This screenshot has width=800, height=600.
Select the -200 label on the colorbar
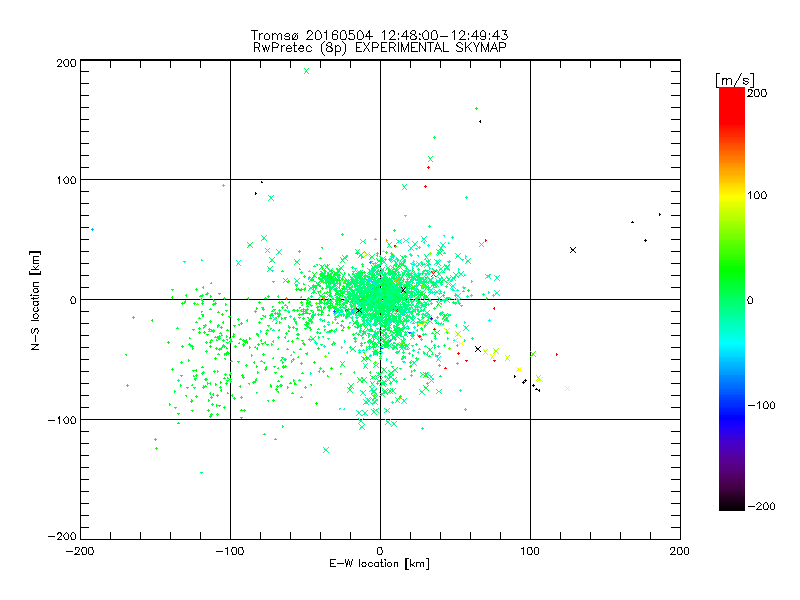pyautogui.click(x=761, y=506)
